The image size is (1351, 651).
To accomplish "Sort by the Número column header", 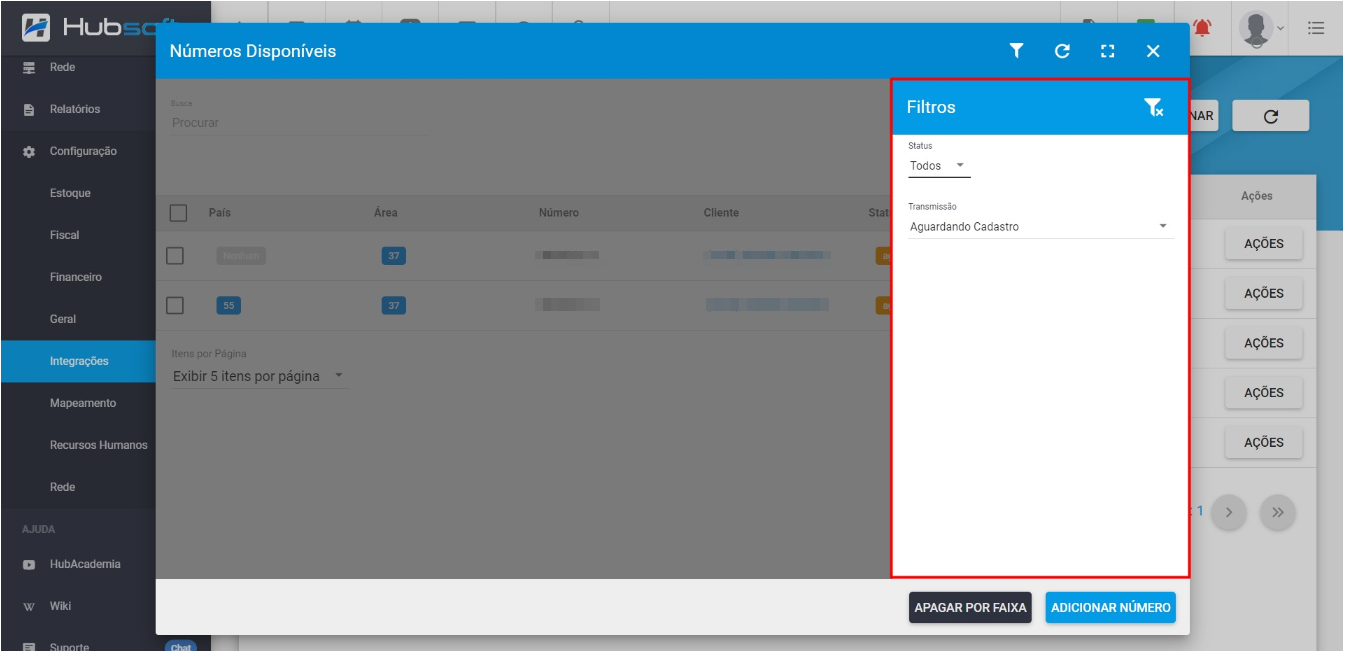I will 558,213.
